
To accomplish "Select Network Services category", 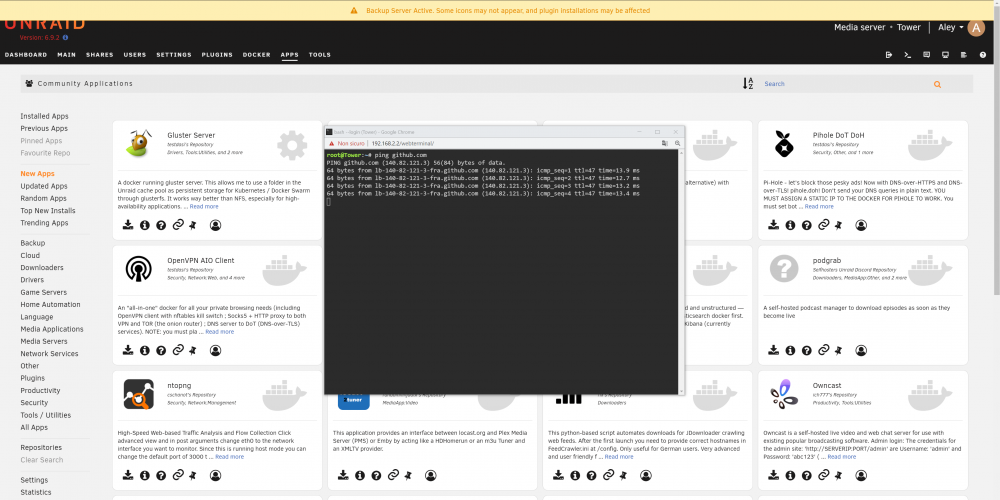I will 49,353.
